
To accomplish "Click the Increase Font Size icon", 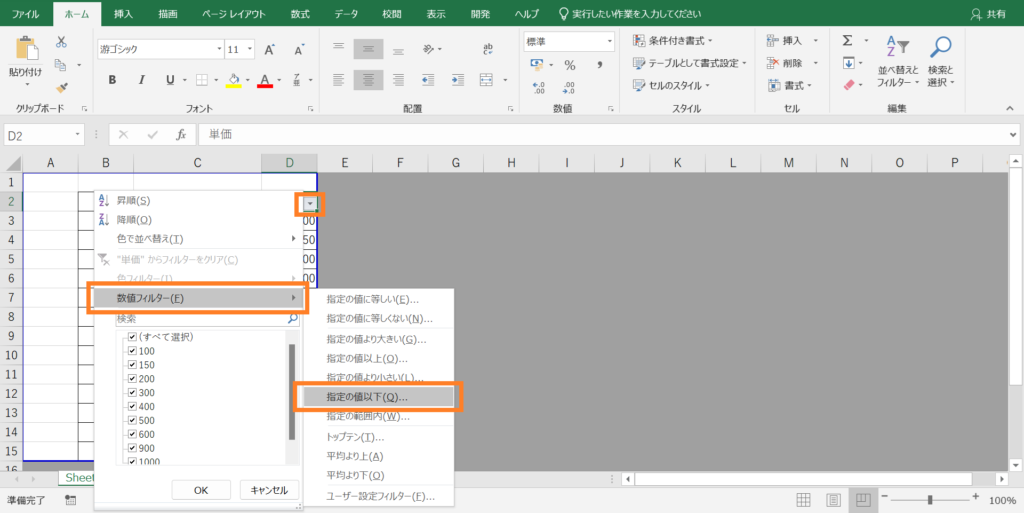I will coord(269,50).
